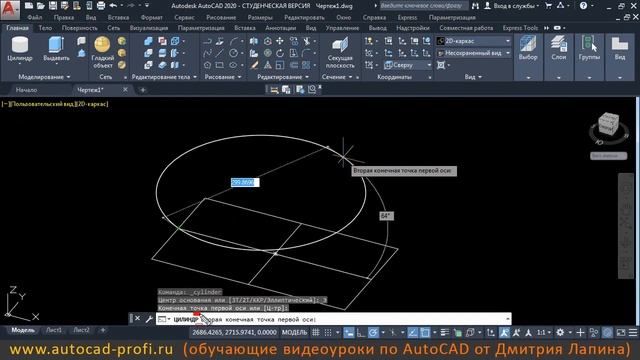Switch to the Лист1 layout tab

coord(53,330)
